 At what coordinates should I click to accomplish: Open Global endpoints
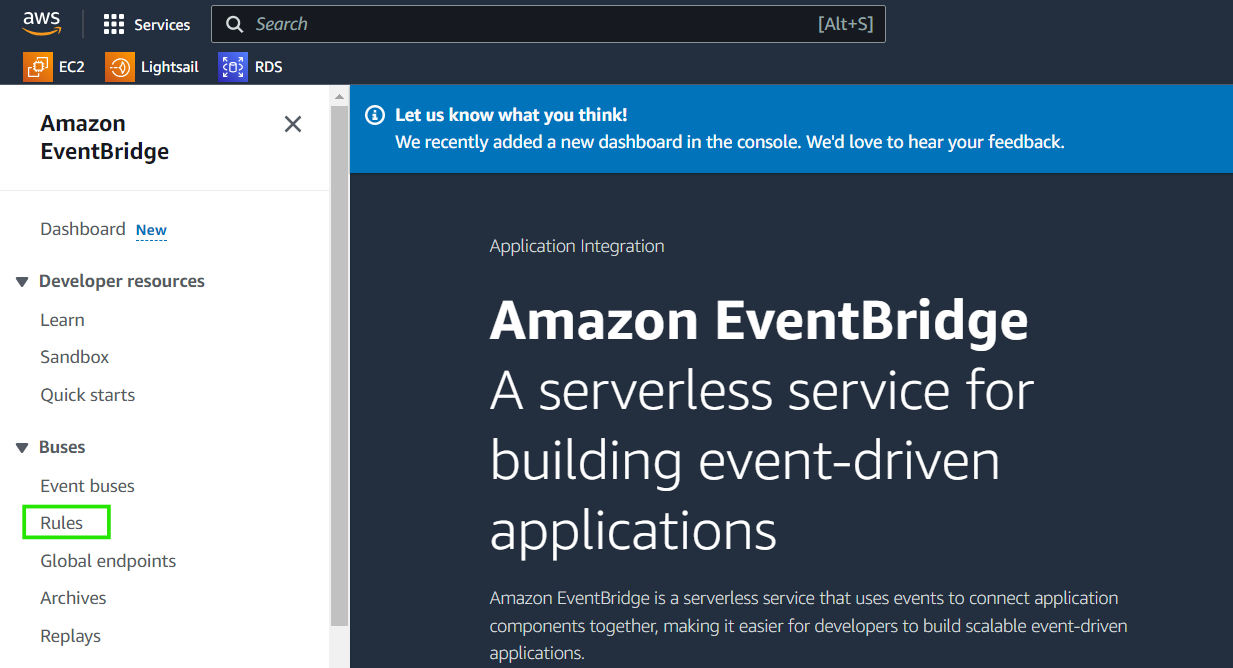[x=108, y=561]
